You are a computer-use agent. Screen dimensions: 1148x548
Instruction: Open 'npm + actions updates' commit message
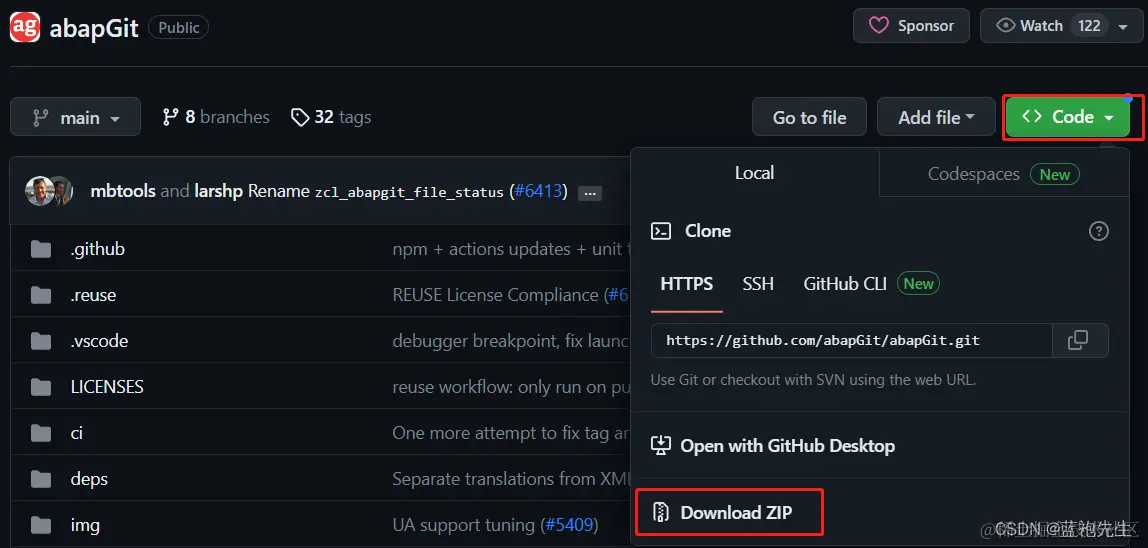pos(510,249)
